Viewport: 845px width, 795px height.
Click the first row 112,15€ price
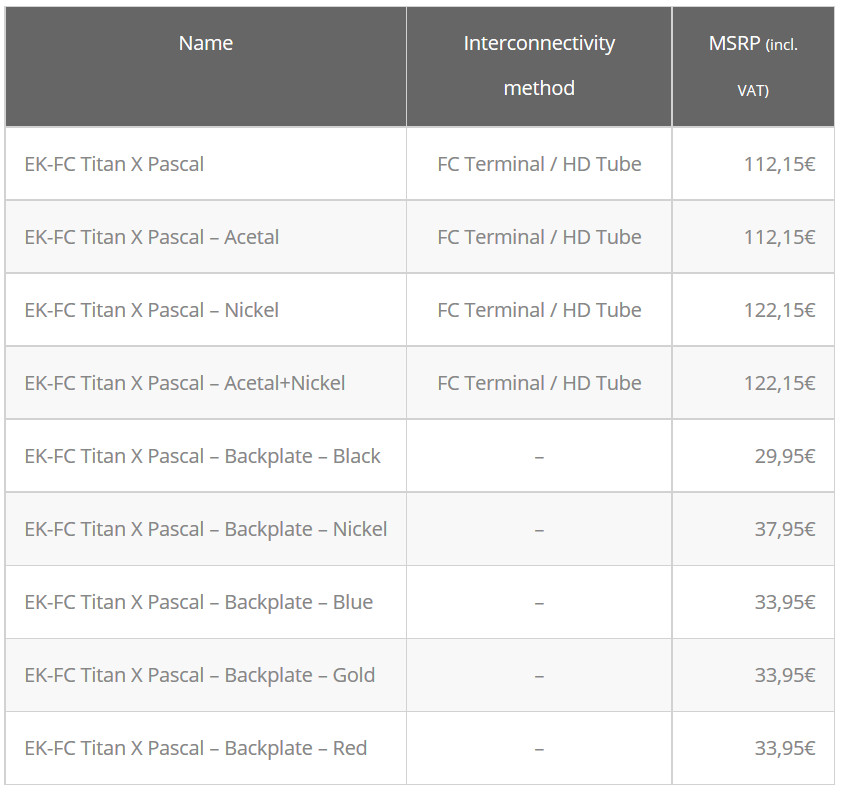(x=779, y=164)
